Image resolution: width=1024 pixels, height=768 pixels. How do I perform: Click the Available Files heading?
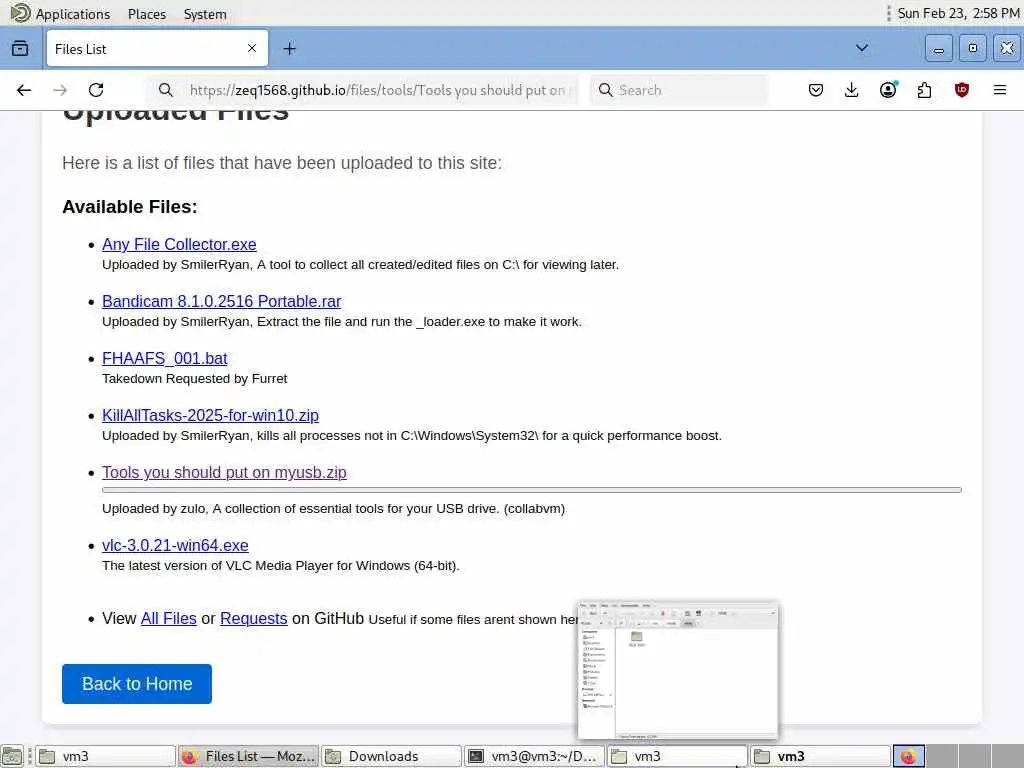pyautogui.click(x=130, y=206)
